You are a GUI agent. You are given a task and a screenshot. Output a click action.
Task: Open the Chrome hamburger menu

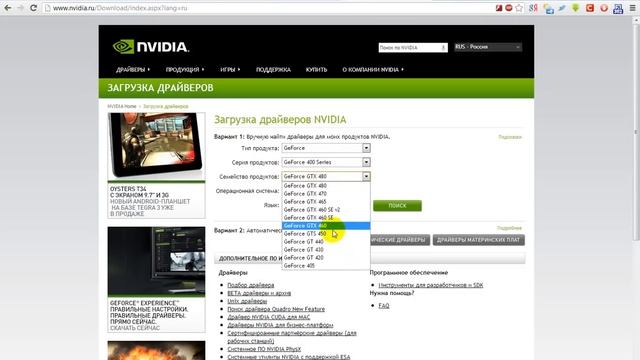632,8
